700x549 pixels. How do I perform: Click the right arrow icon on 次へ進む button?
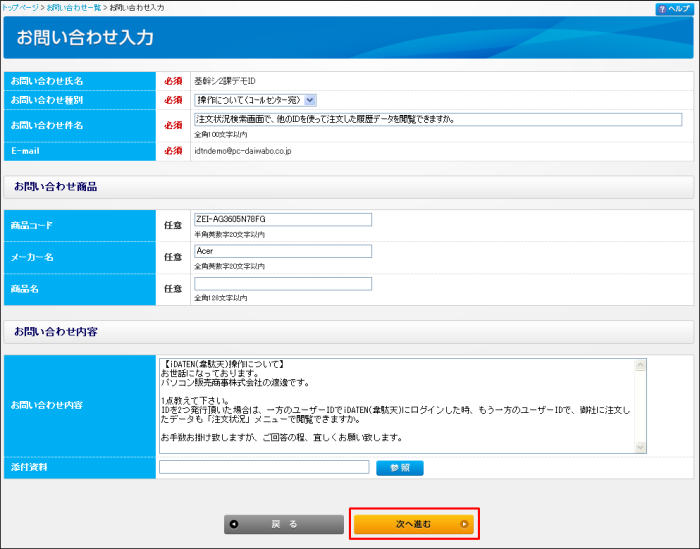click(x=463, y=523)
